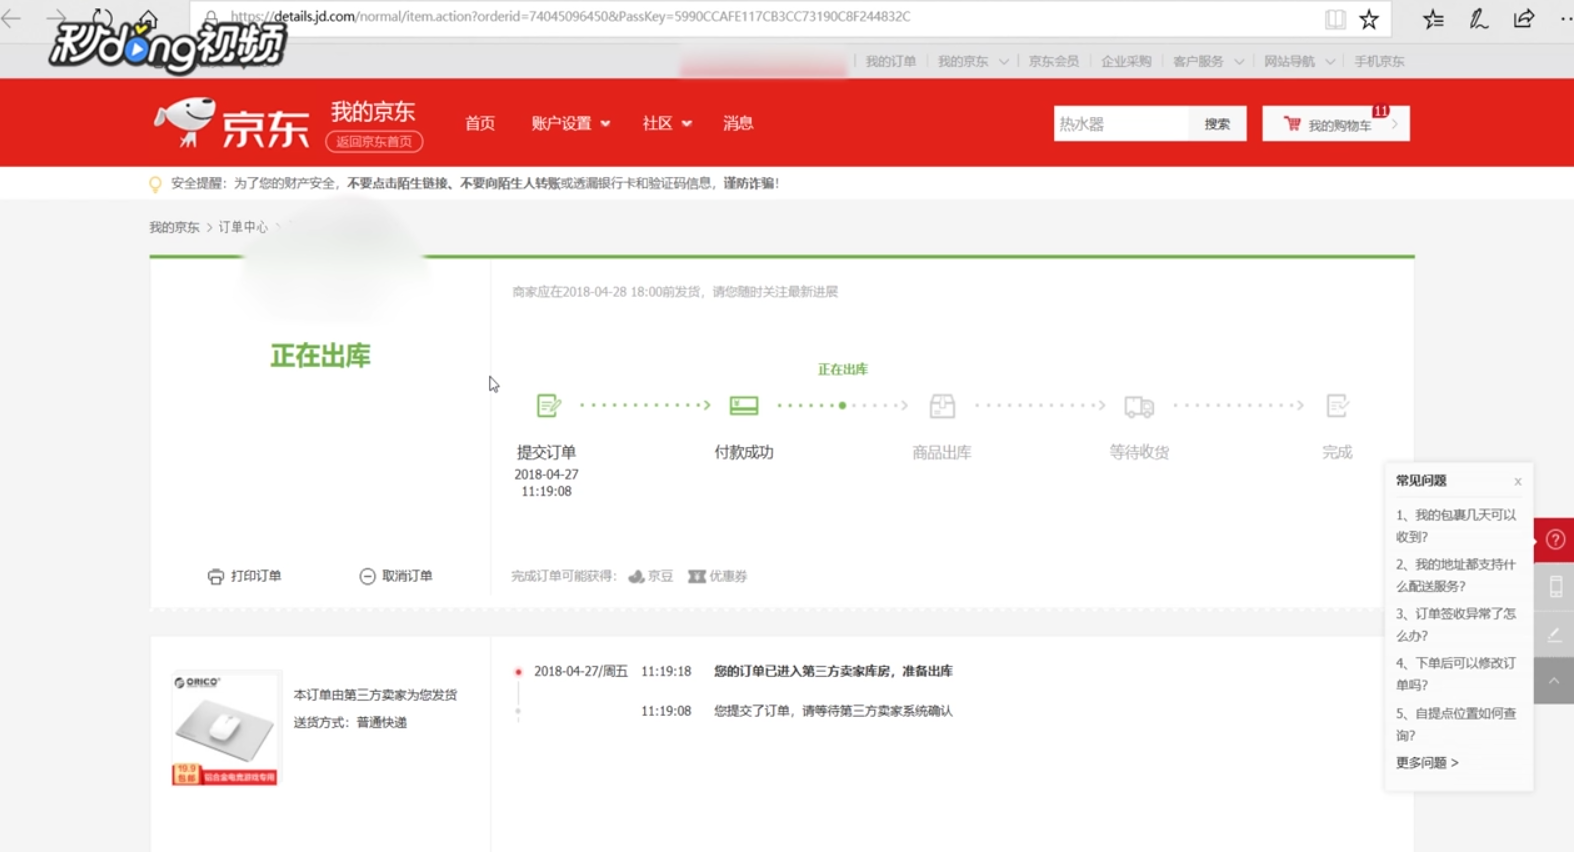
Task: Open 首页 nav item
Action: (480, 123)
